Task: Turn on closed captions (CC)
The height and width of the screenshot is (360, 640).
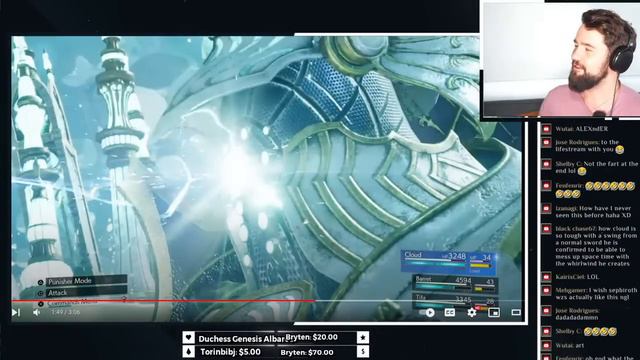Action: (449, 312)
